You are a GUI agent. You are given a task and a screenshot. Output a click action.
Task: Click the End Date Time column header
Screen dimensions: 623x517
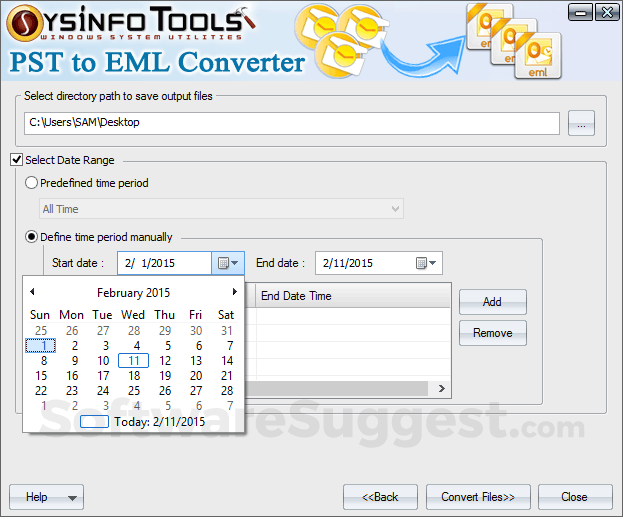353,296
